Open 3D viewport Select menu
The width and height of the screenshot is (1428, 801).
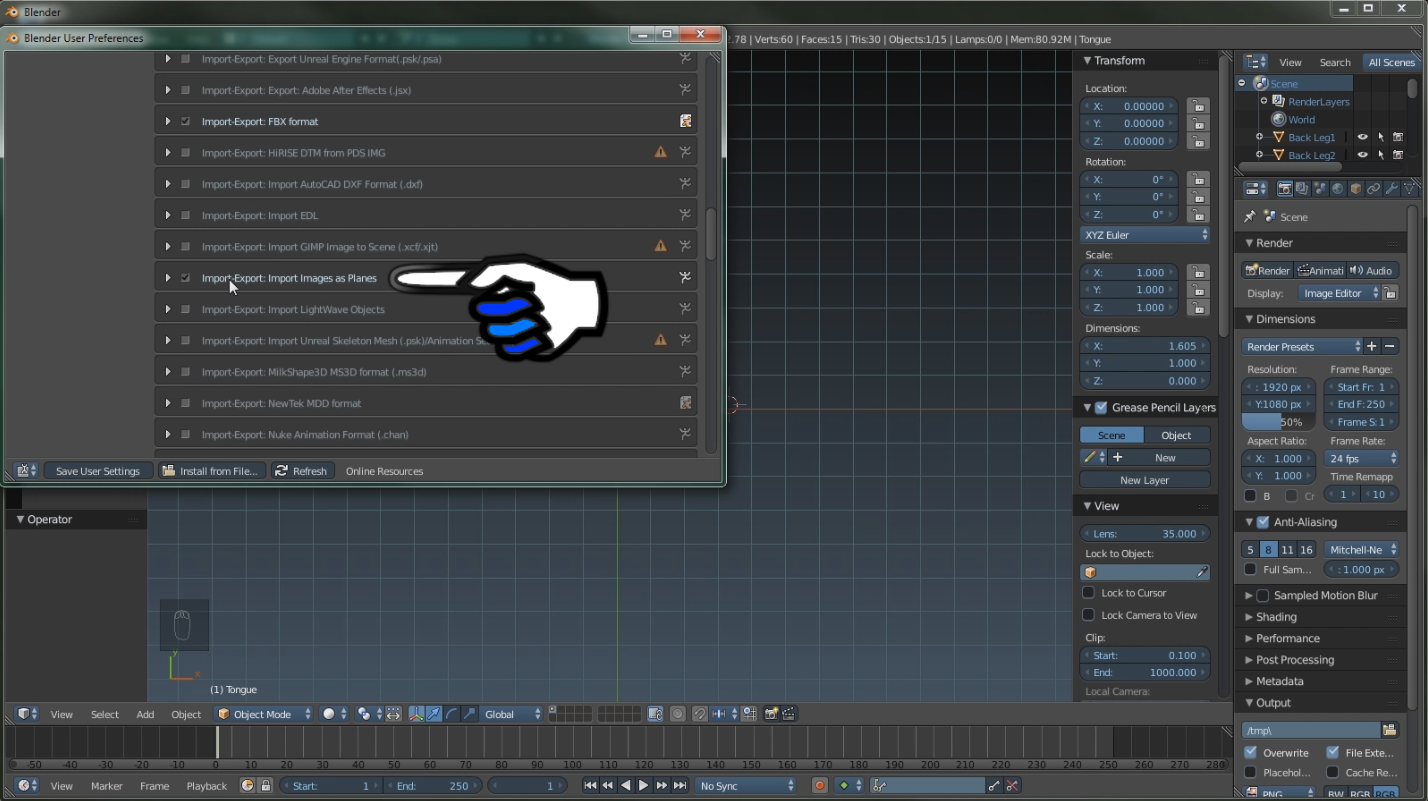104,714
